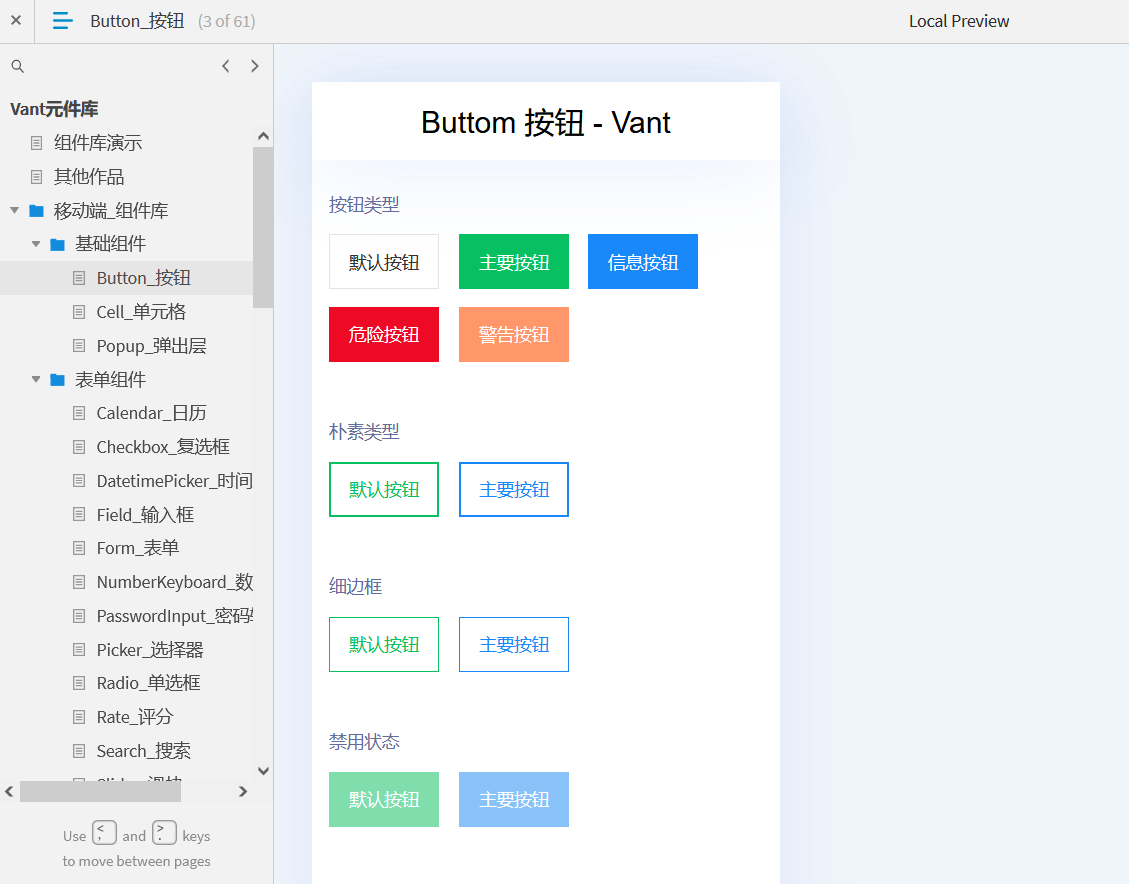Click the page icon beside Cell_单元格

[x=79, y=312]
